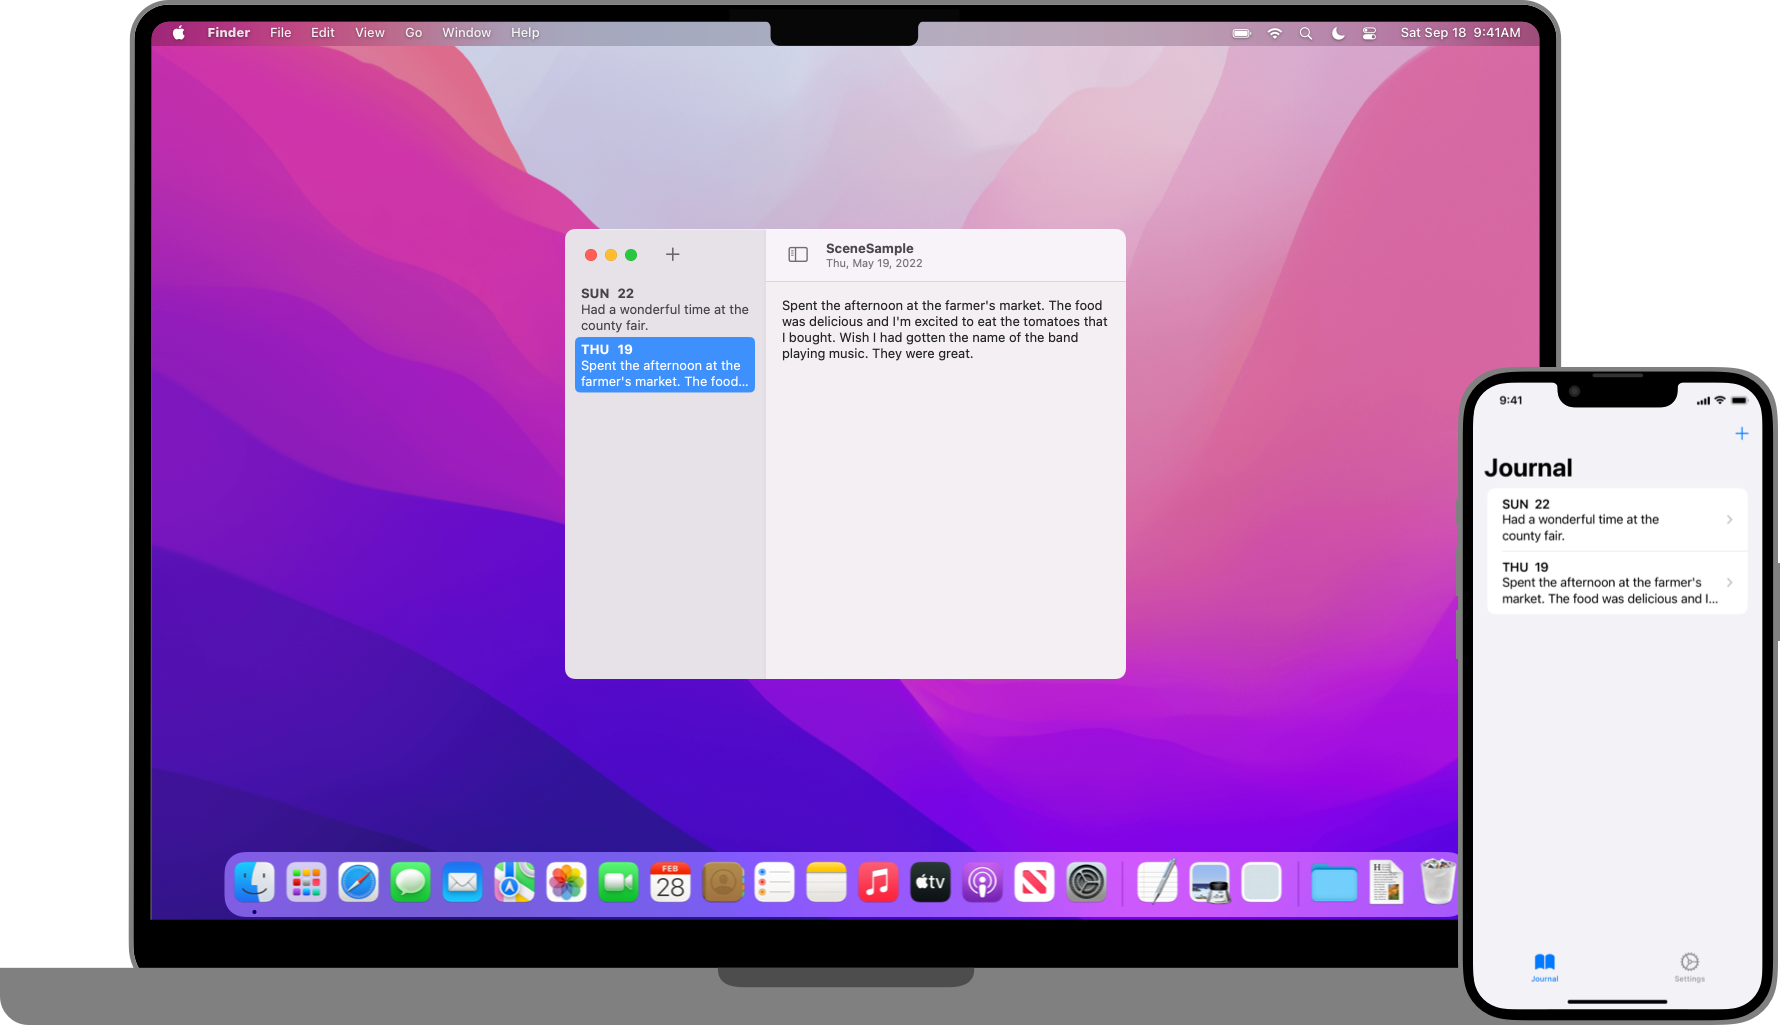This screenshot has height=1025, width=1780.
Task: Launch Safari from the Dock
Action: [358, 883]
